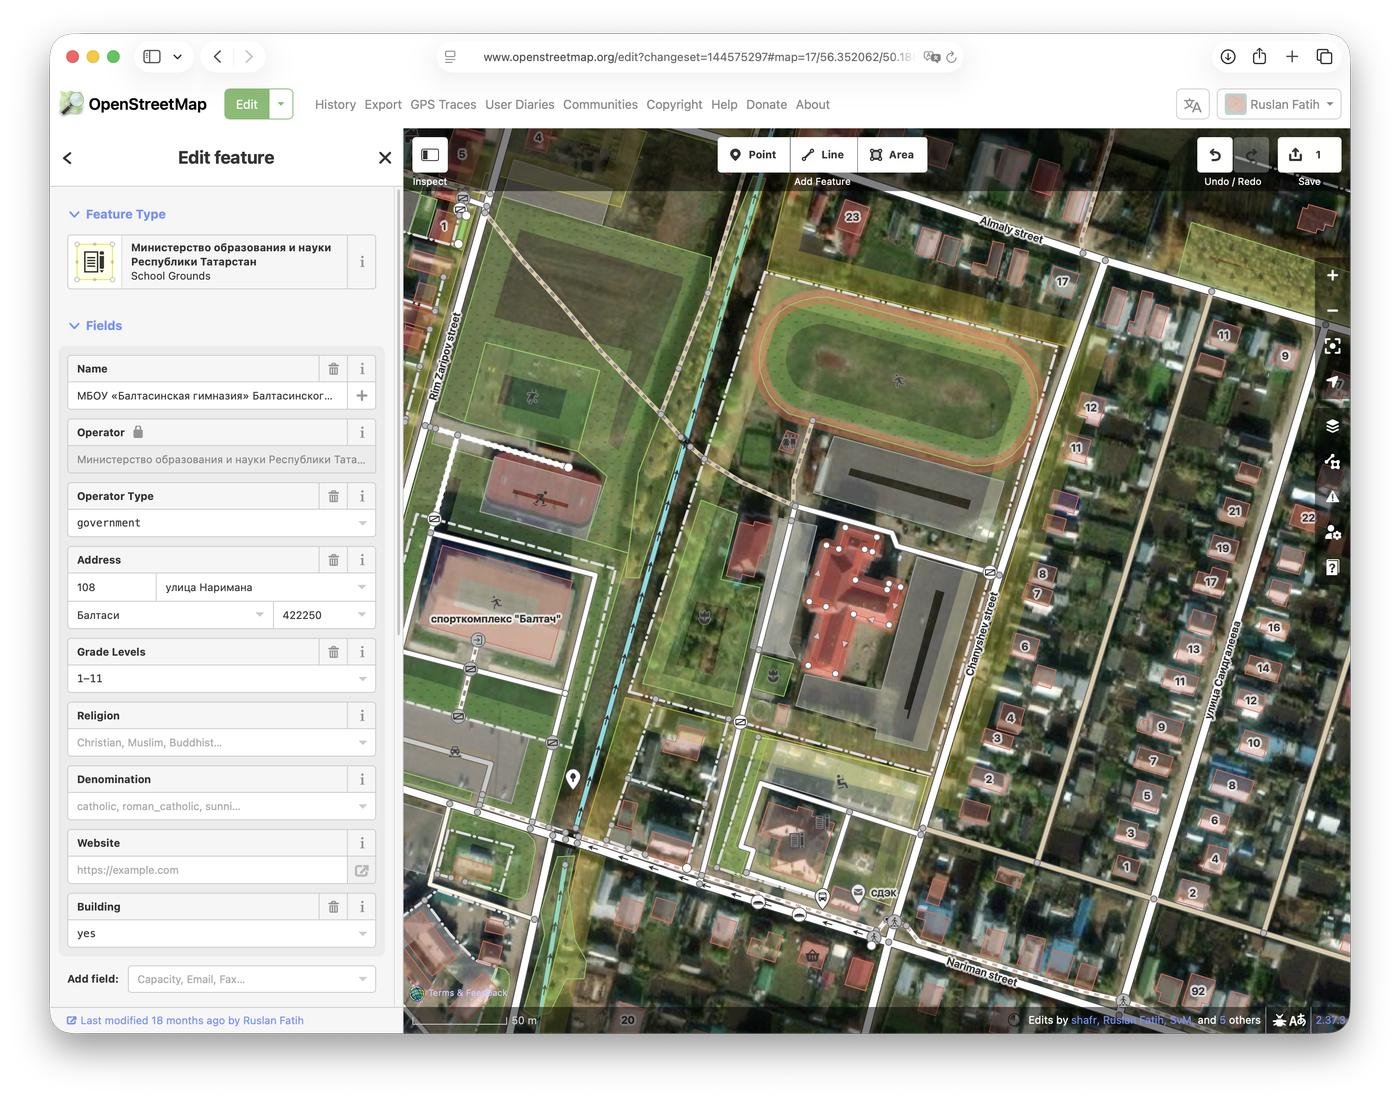The width and height of the screenshot is (1400, 1099).
Task: Open the editor Preferences panel
Action: pos(1332,532)
